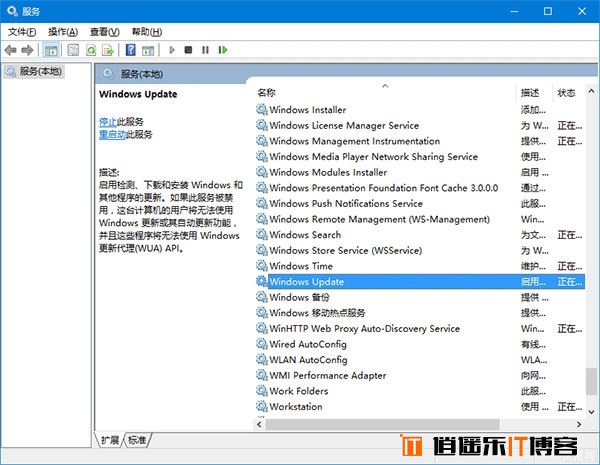Click the gear icon for Workstation
The height and width of the screenshot is (465, 600).
[x=262, y=406]
